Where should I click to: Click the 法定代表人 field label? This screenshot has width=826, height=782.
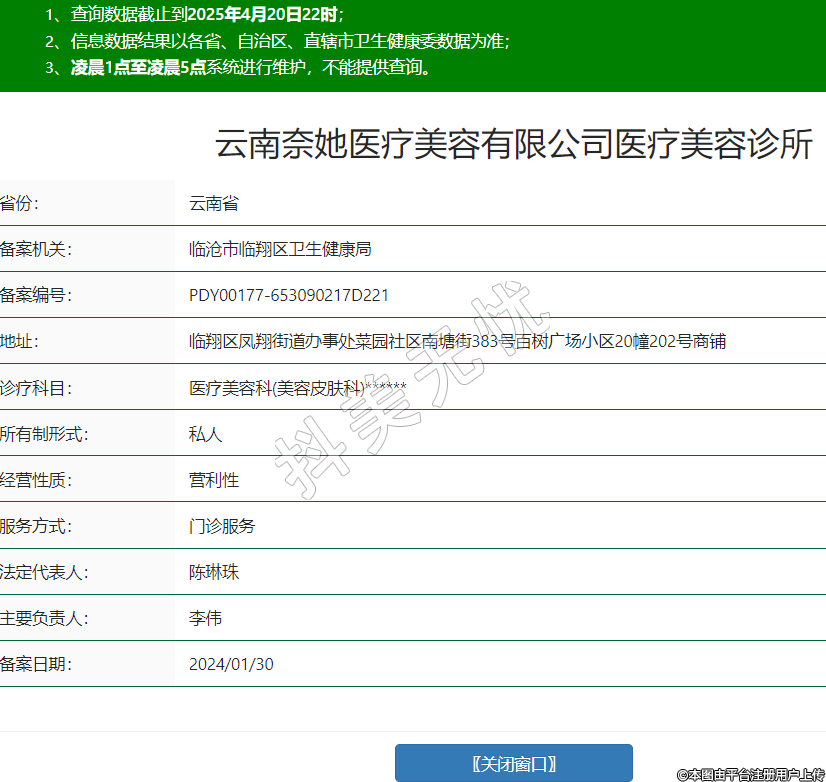coord(44,572)
